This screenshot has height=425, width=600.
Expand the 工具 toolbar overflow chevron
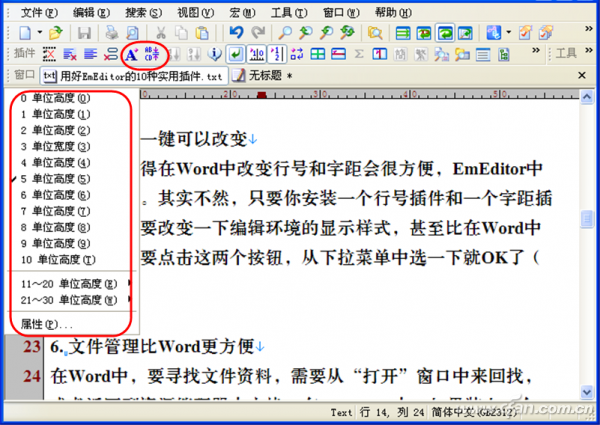pyautogui.click(x=589, y=50)
